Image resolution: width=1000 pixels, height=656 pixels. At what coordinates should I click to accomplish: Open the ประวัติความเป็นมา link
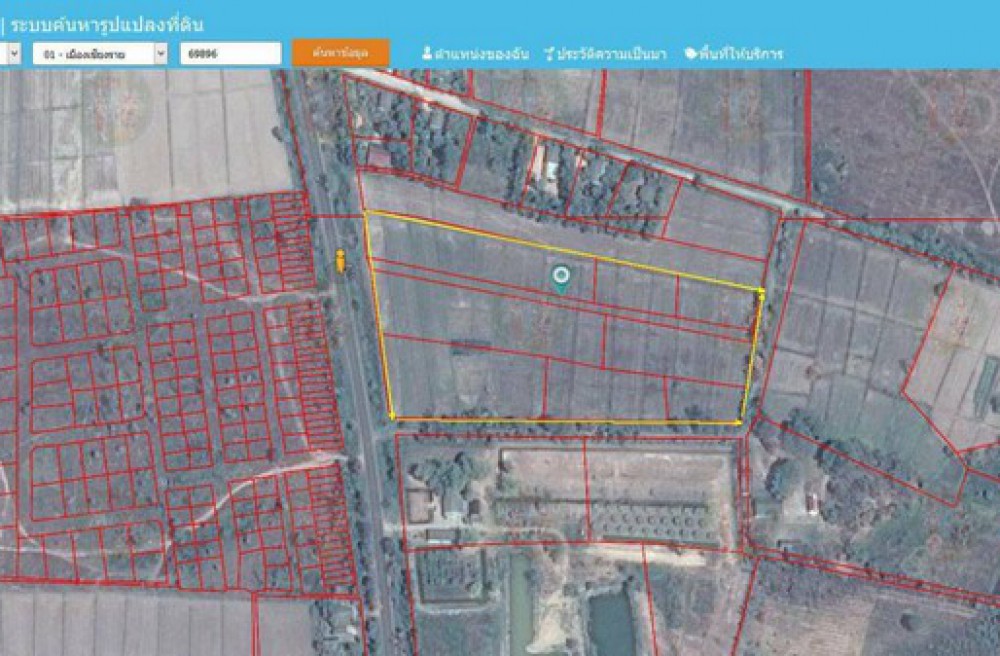(x=611, y=54)
